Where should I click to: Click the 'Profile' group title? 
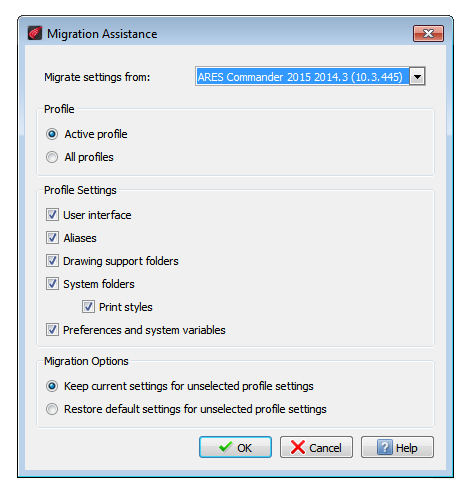59,109
